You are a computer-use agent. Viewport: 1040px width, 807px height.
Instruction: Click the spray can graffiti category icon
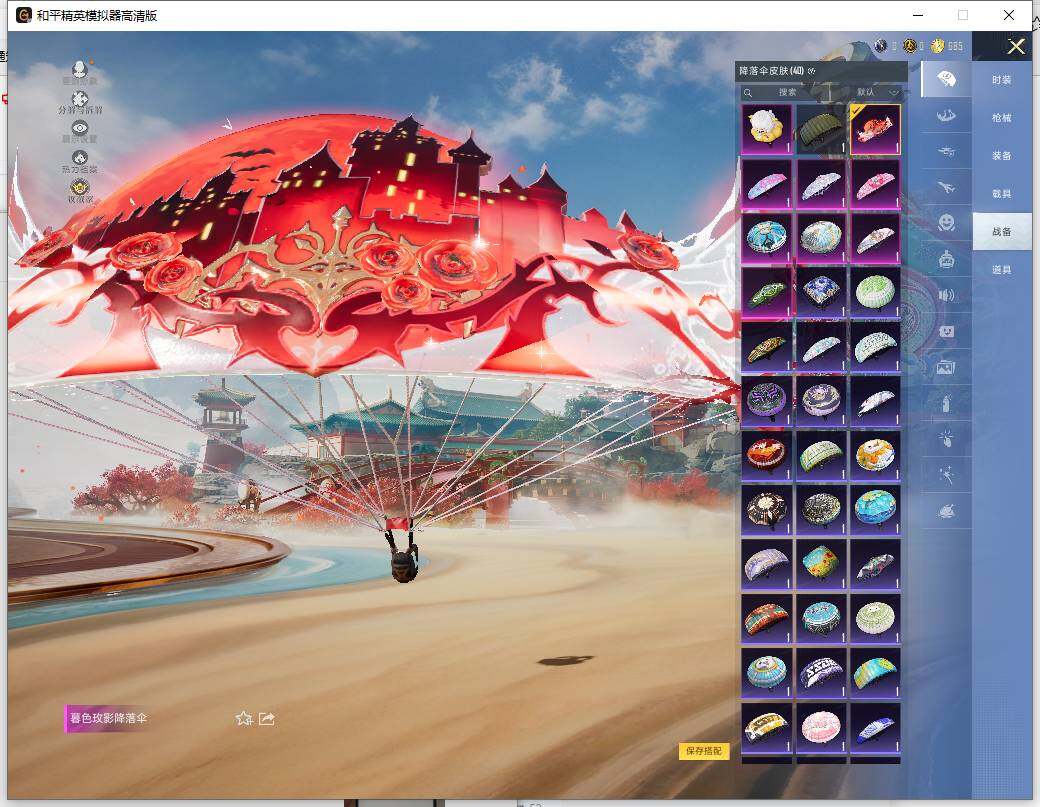(x=945, y=403)
